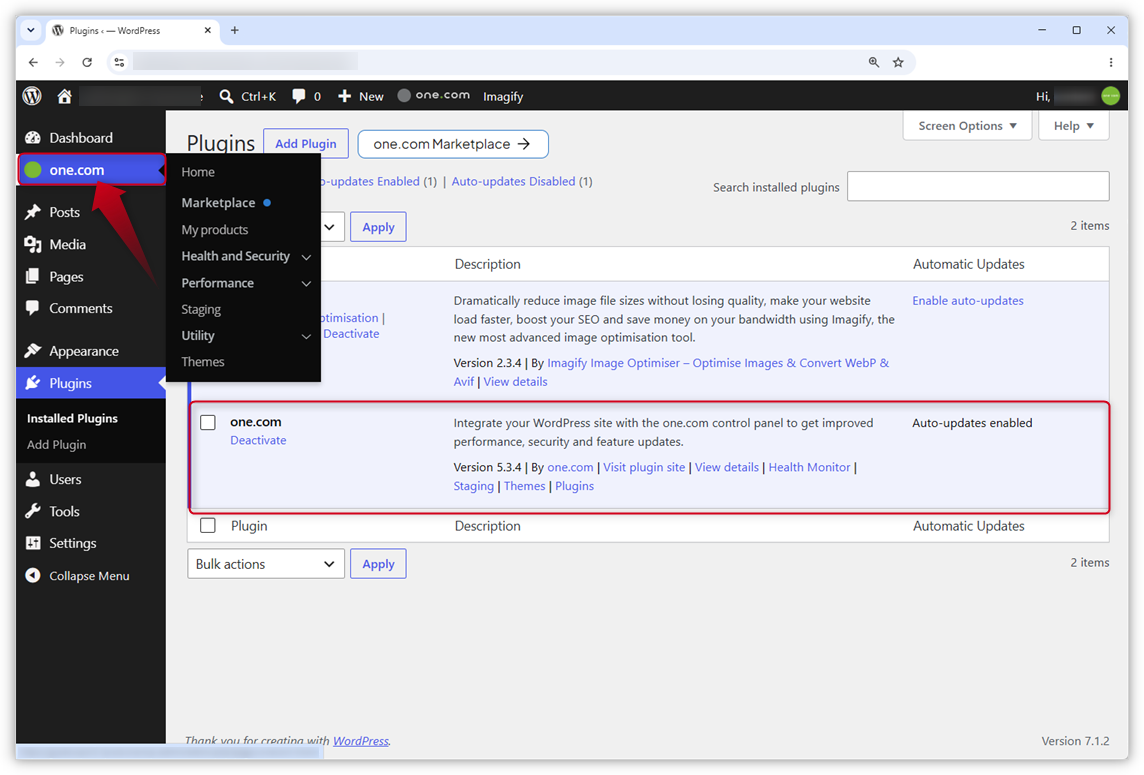Open site information icon in address bar

pyautogui.click(x=120, y=63)
